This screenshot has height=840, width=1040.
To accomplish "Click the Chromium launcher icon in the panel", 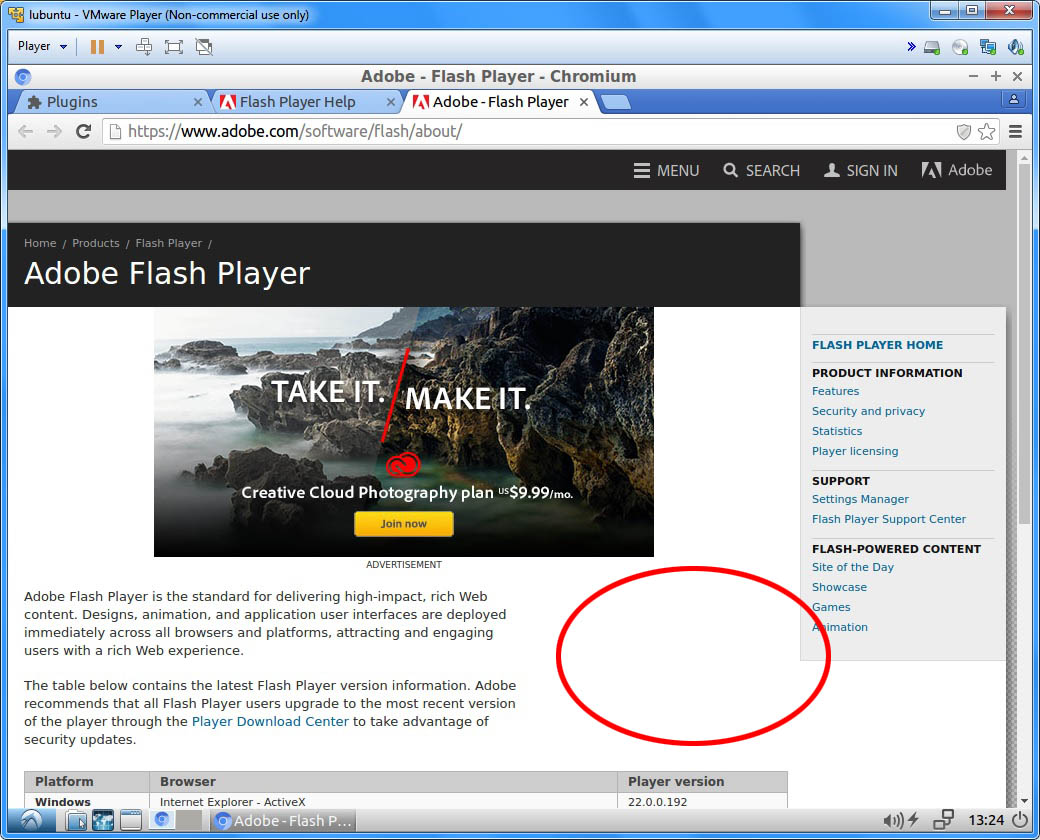I will pyautogui.click(x=161, y=820).
